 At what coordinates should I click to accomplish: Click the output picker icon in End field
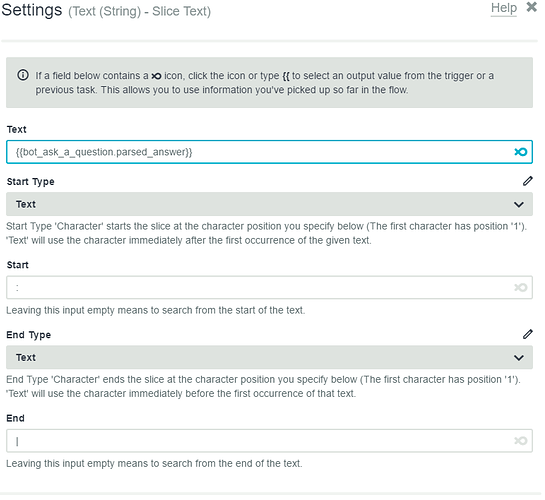tap(520, 441)
